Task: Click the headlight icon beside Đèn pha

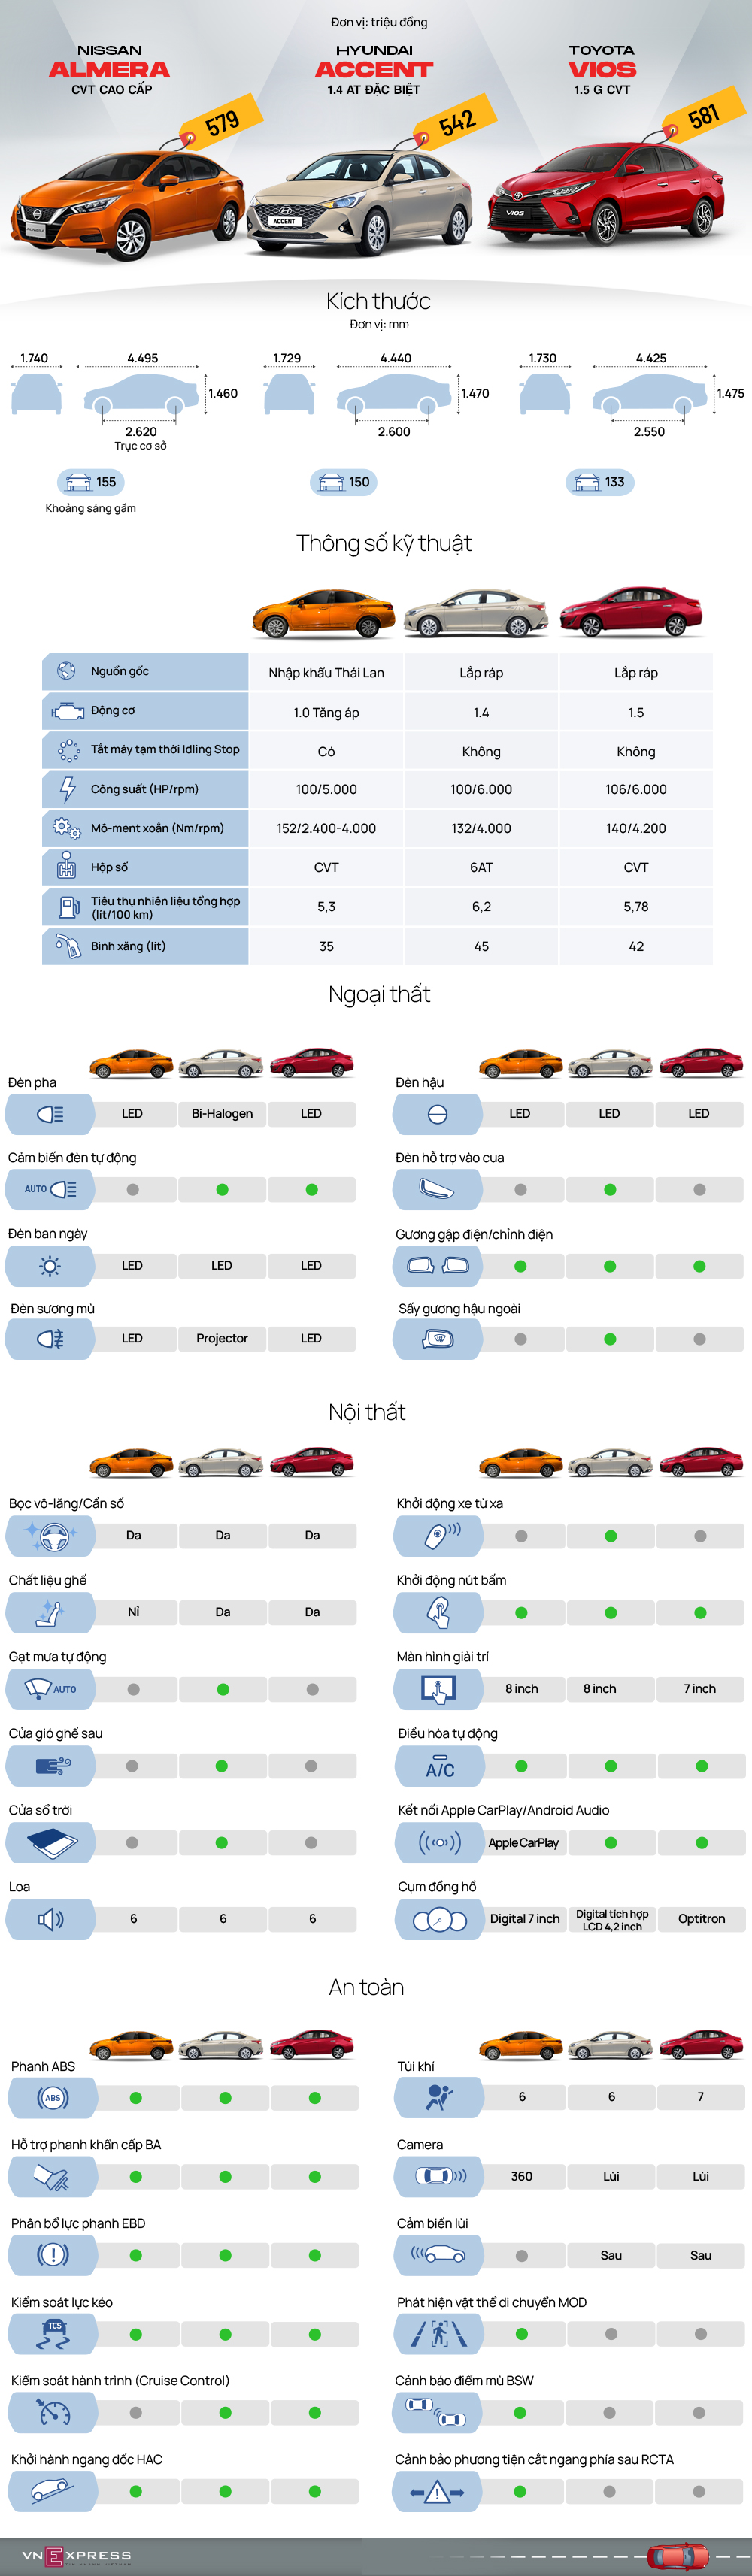Action: (49, 1113)
